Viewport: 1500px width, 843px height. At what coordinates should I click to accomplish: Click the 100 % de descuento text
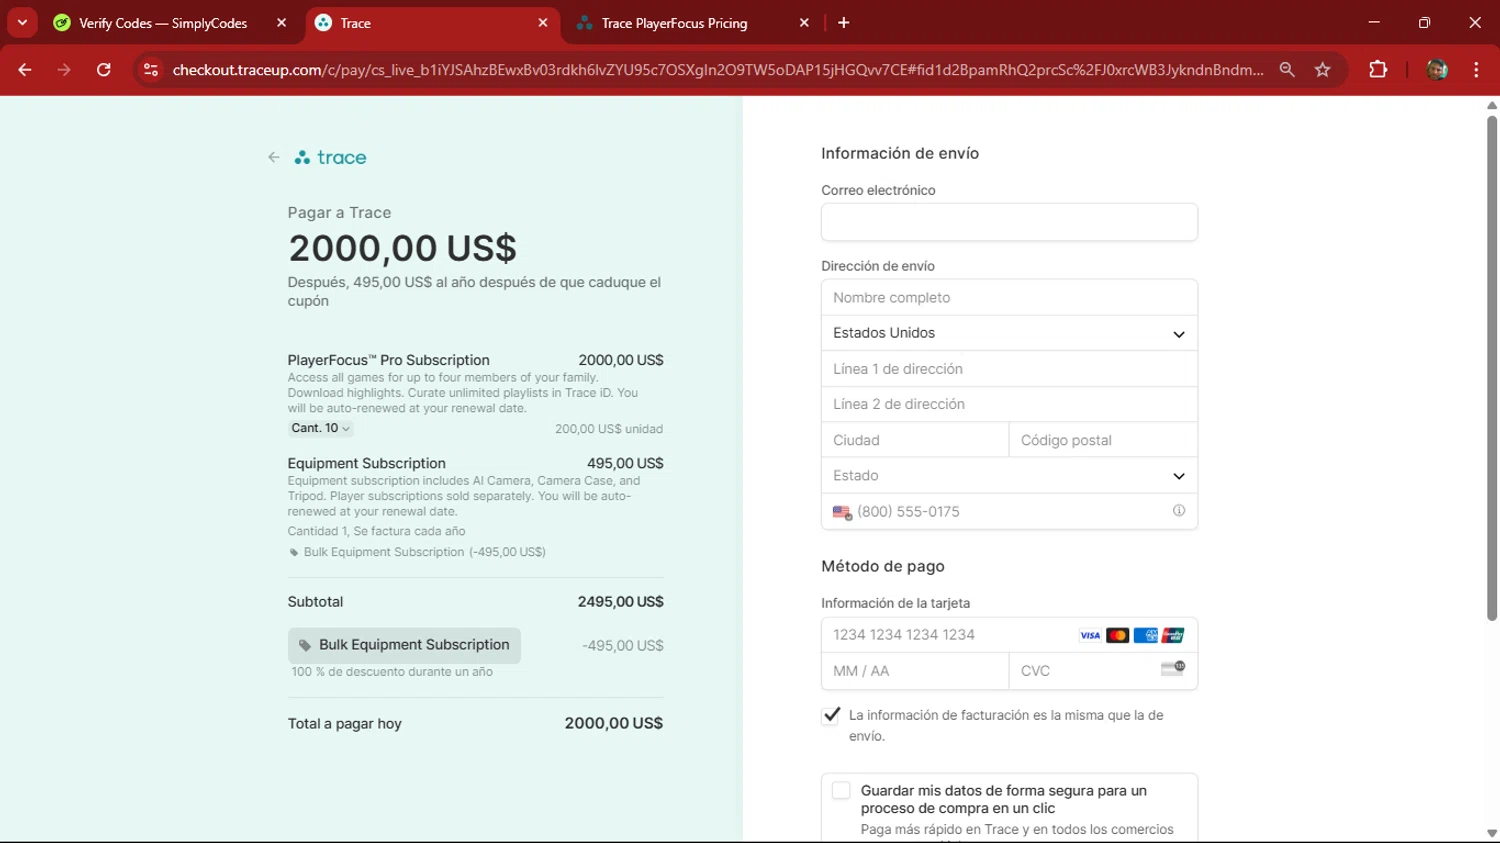pos(392,672)
